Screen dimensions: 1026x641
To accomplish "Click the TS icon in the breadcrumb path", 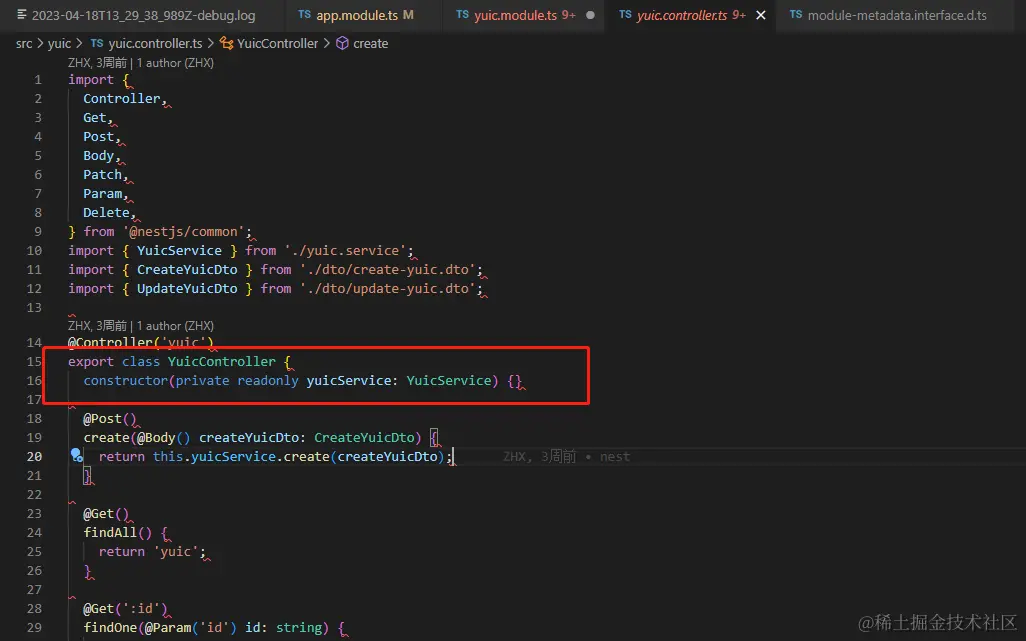I will click(97, 43).
